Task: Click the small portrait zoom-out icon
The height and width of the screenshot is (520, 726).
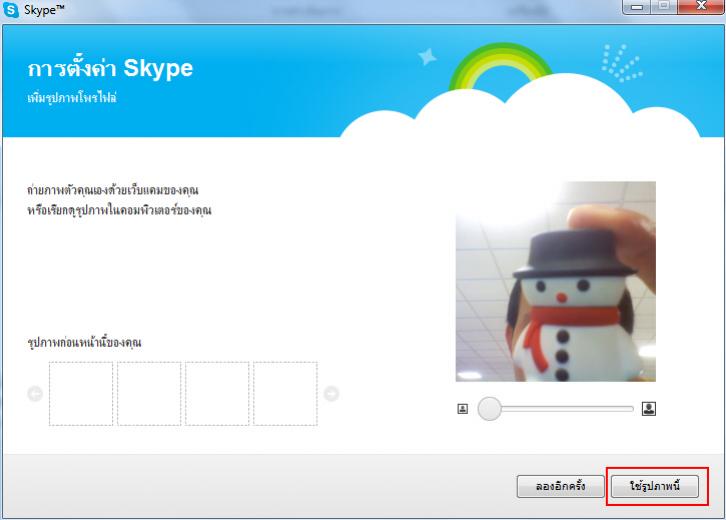Action: coord(463,408)
